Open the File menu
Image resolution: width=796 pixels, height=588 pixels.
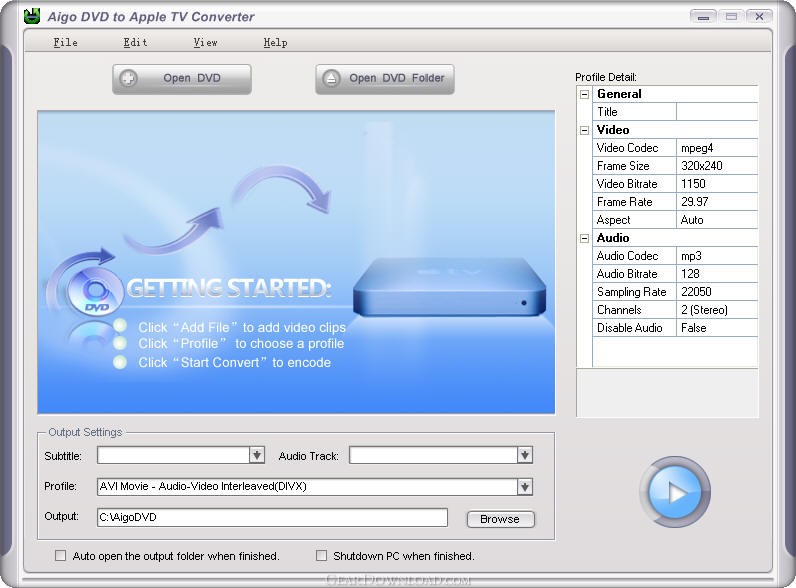[x=65, y=42]
